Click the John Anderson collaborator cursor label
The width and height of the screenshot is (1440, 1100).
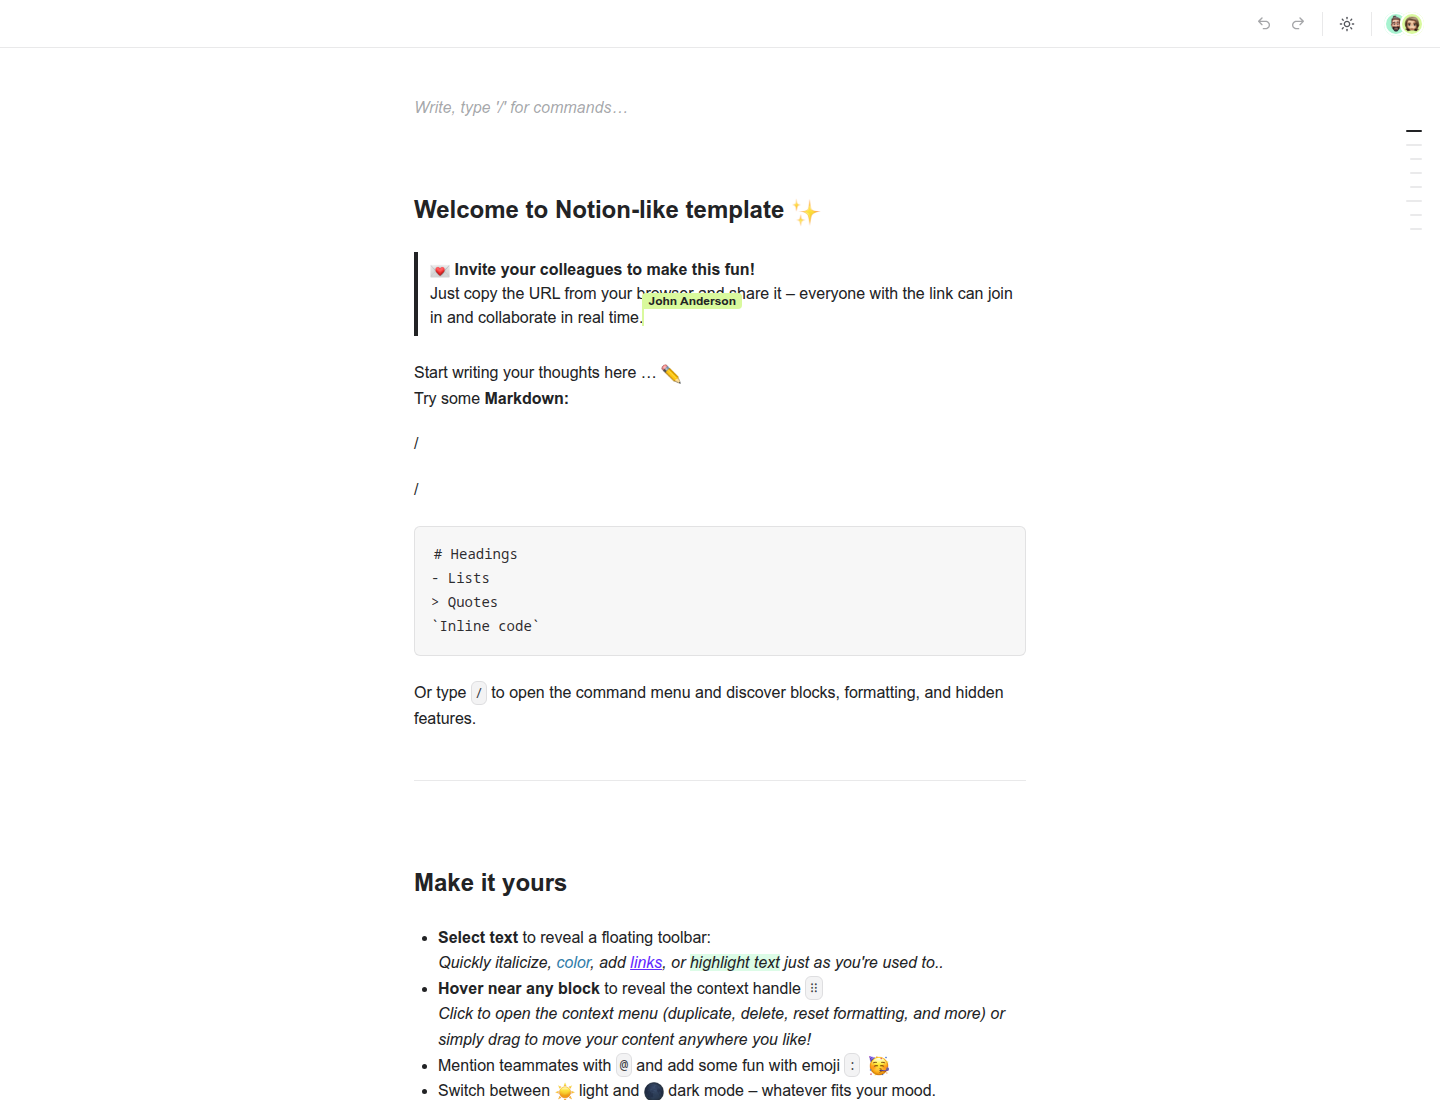point(691,301)
